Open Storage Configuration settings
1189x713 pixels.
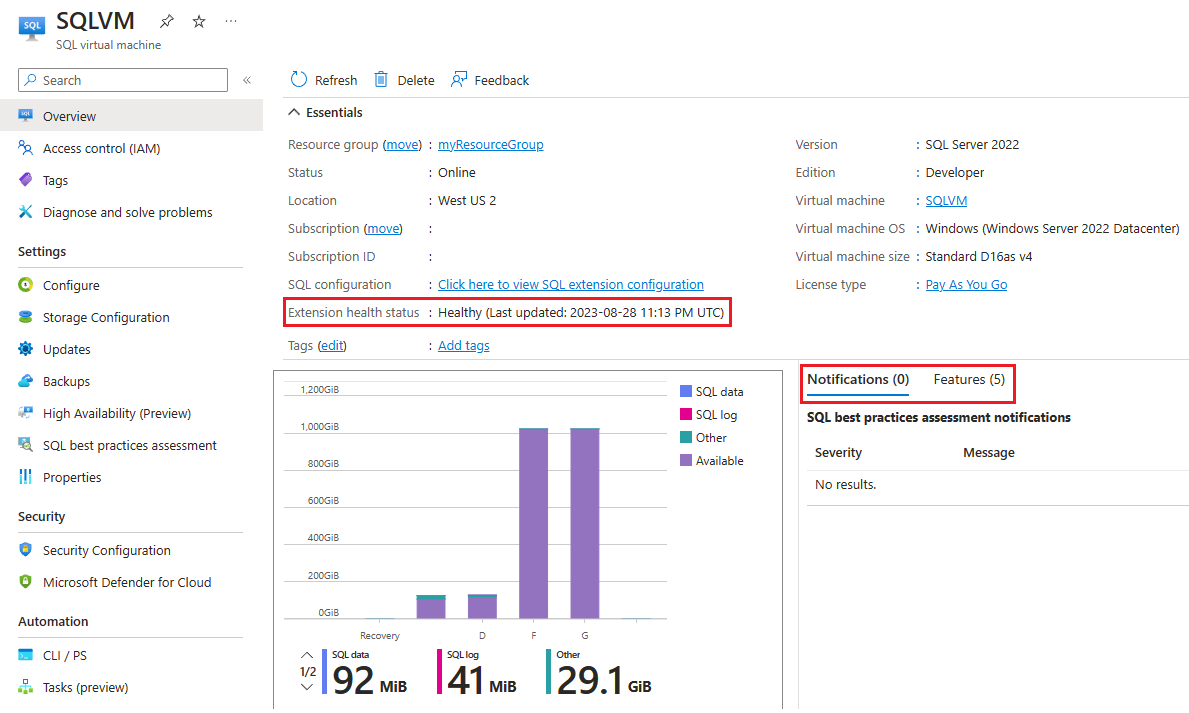[106, 317]
